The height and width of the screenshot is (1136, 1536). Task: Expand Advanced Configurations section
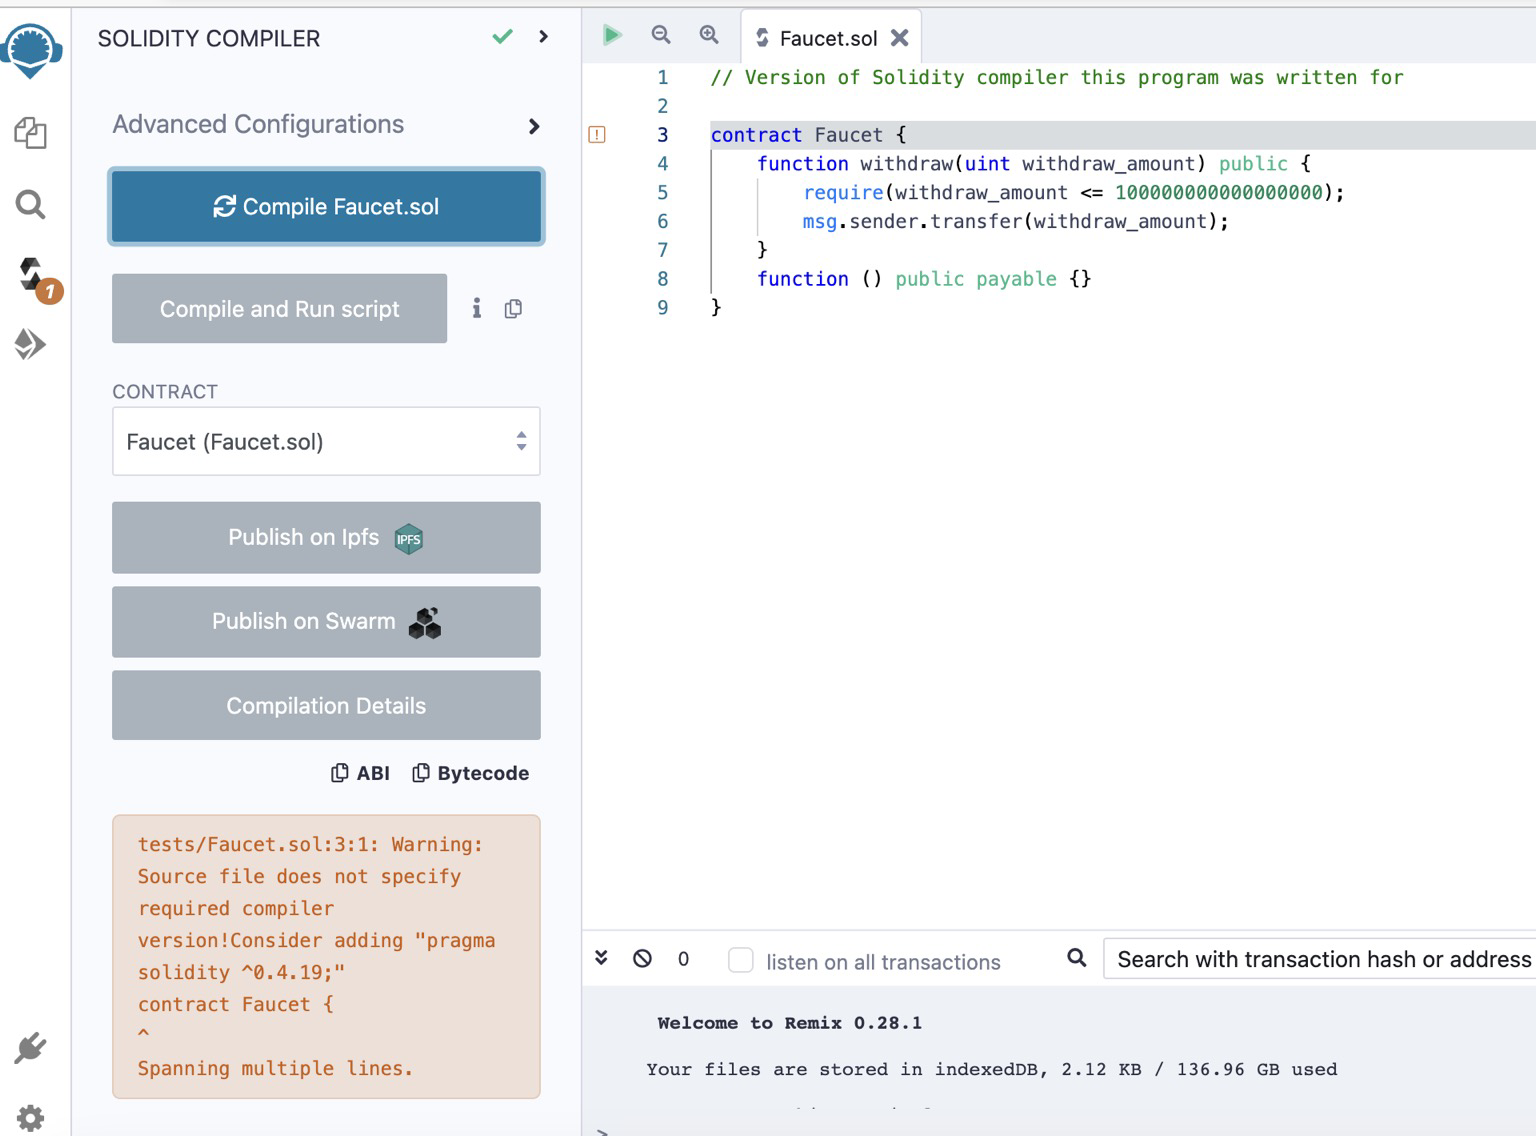tap(533, 126)
